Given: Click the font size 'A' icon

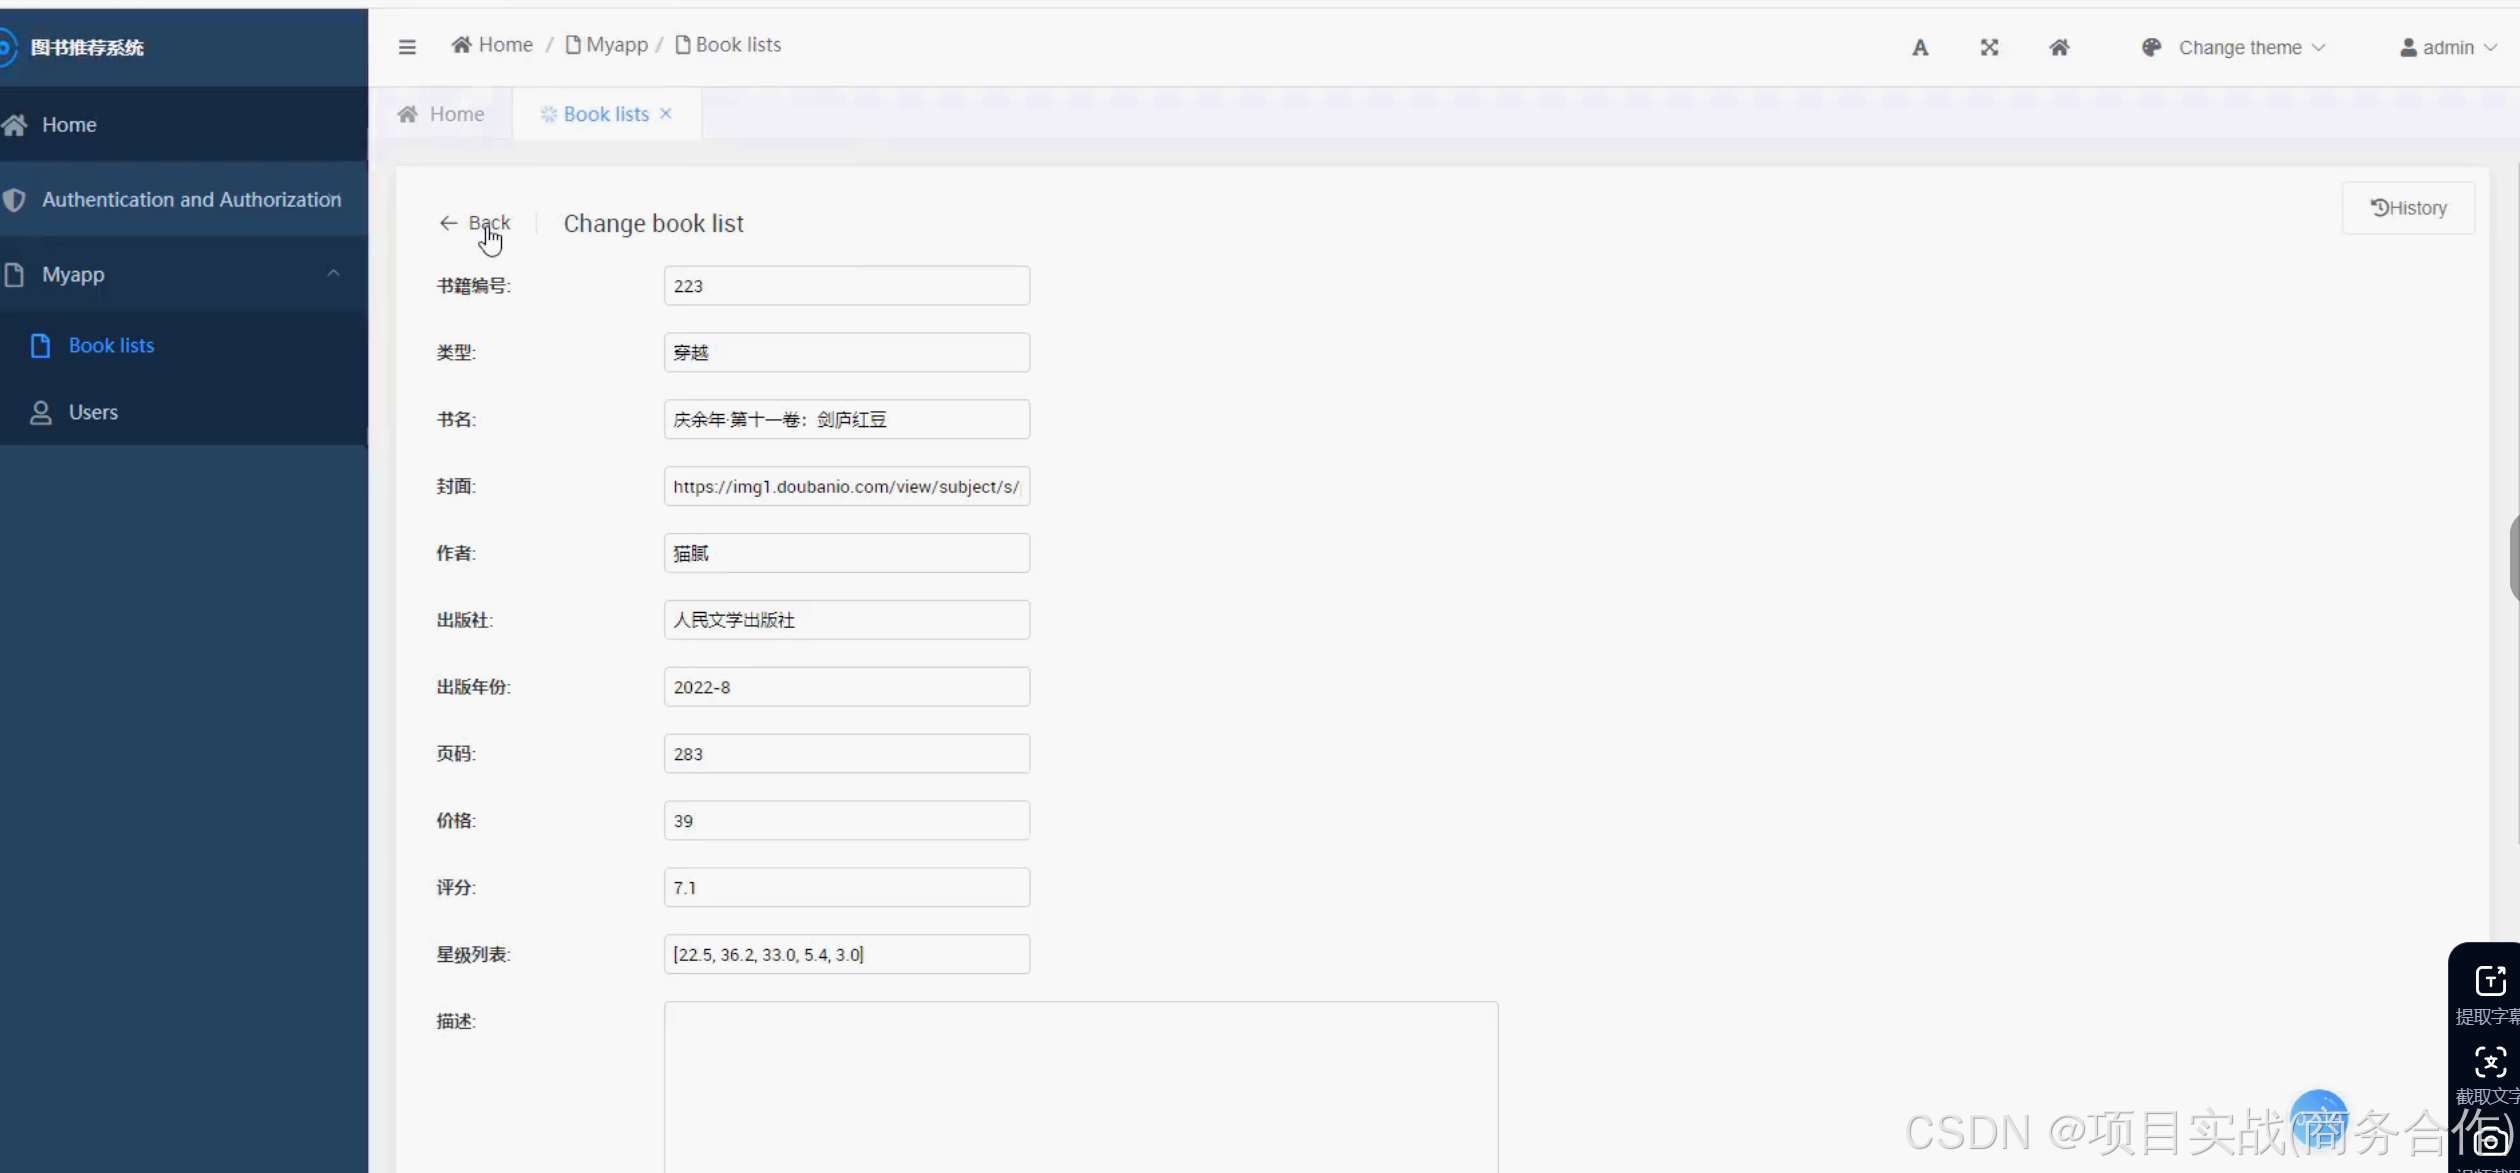Looking at the screenshot, I should click(1919, 48).
